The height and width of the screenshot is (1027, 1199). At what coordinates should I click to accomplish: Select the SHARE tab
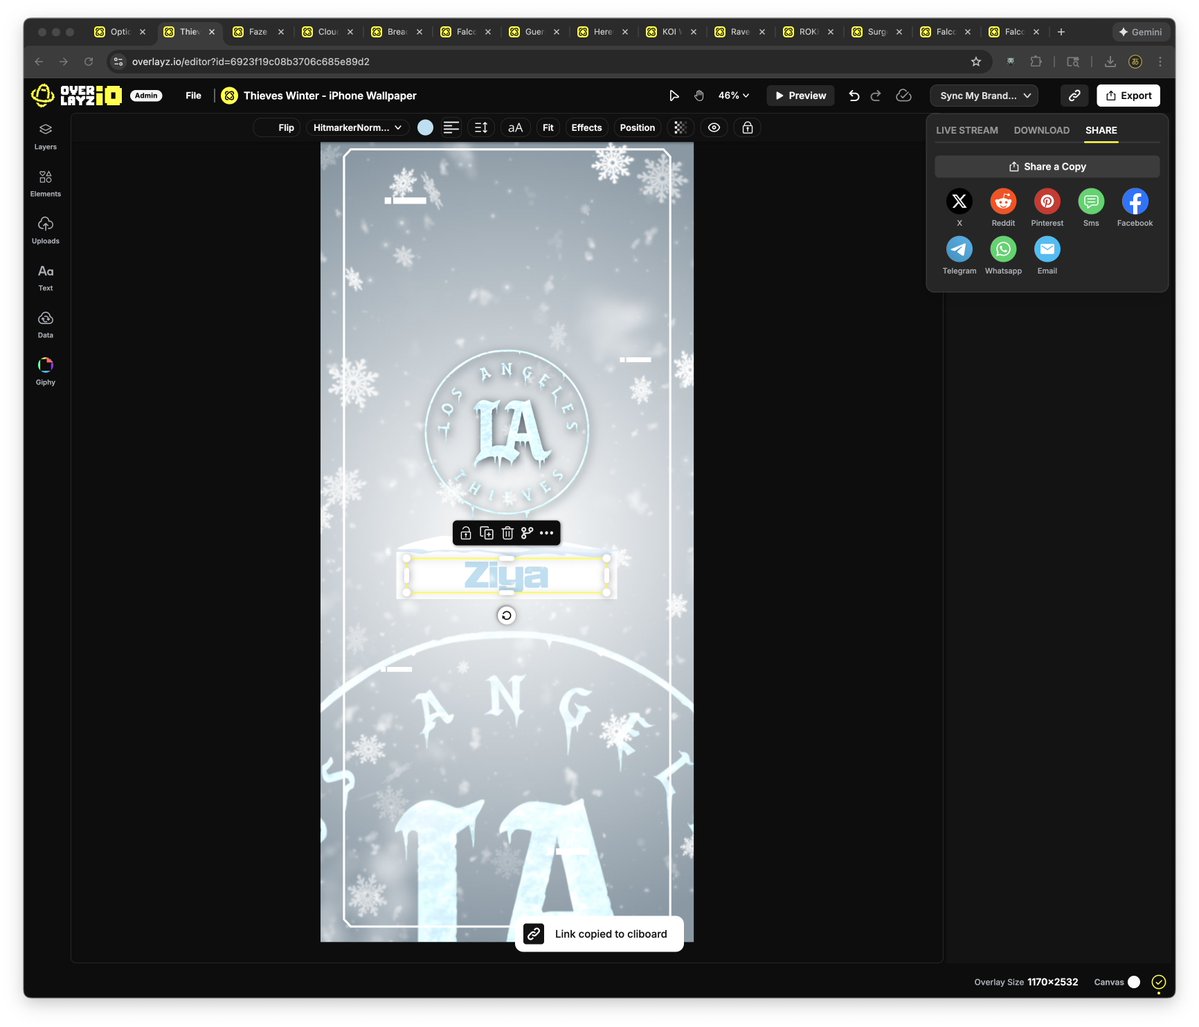(1101, 130)
